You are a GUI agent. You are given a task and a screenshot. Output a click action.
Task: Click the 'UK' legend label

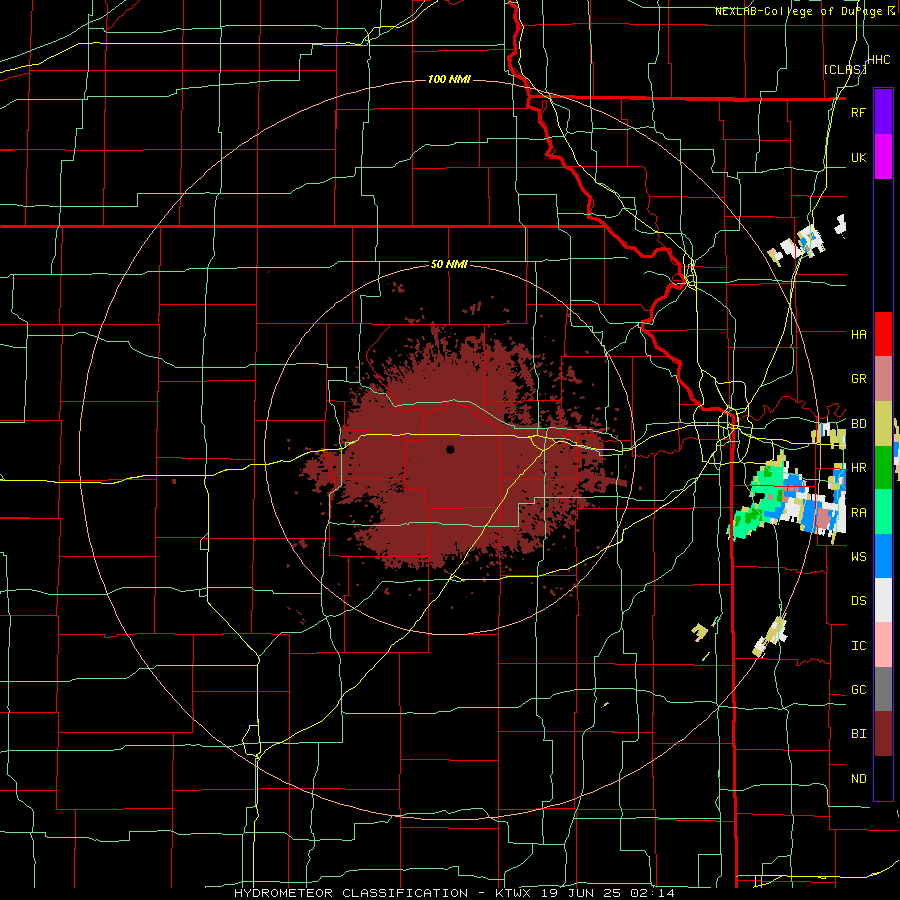coord(858,157)
